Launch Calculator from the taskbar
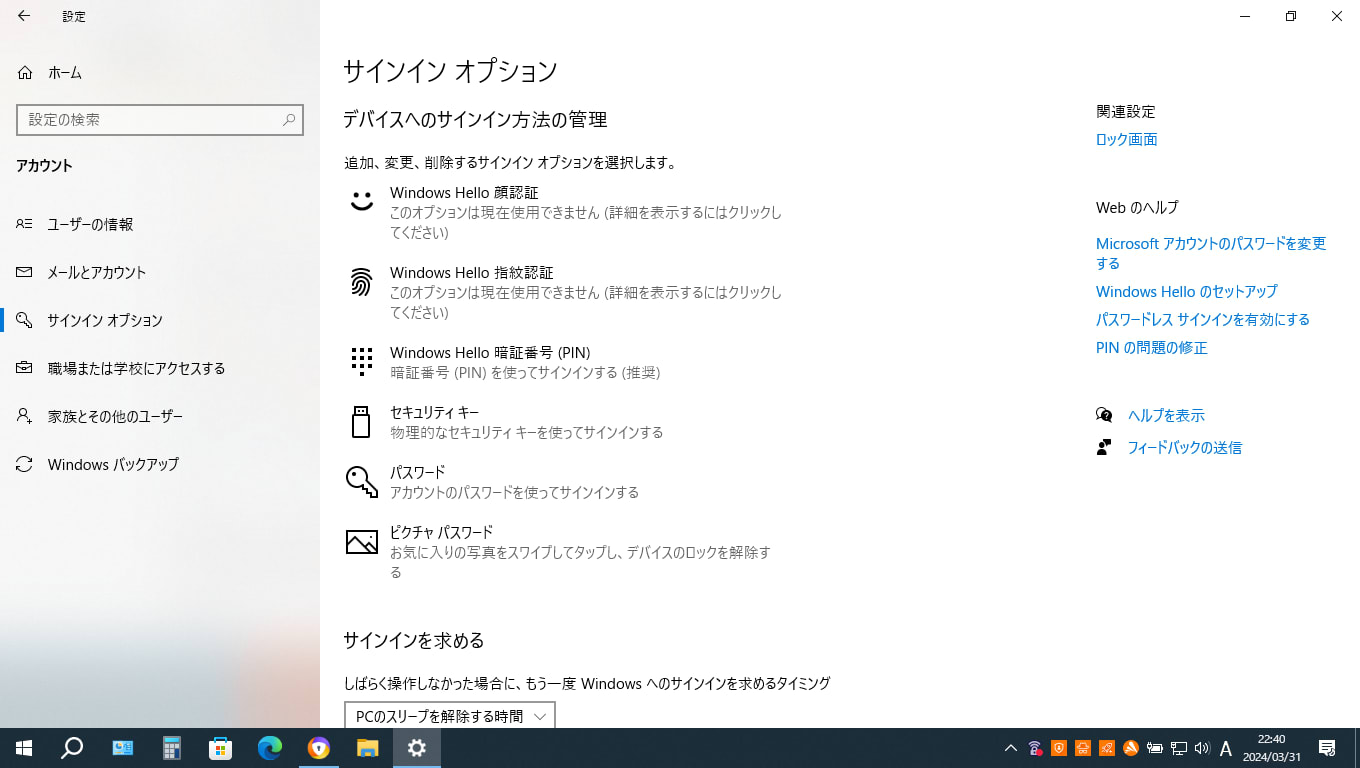Image resolution: width=1360 pixels, height=768 pixels. 171,748
